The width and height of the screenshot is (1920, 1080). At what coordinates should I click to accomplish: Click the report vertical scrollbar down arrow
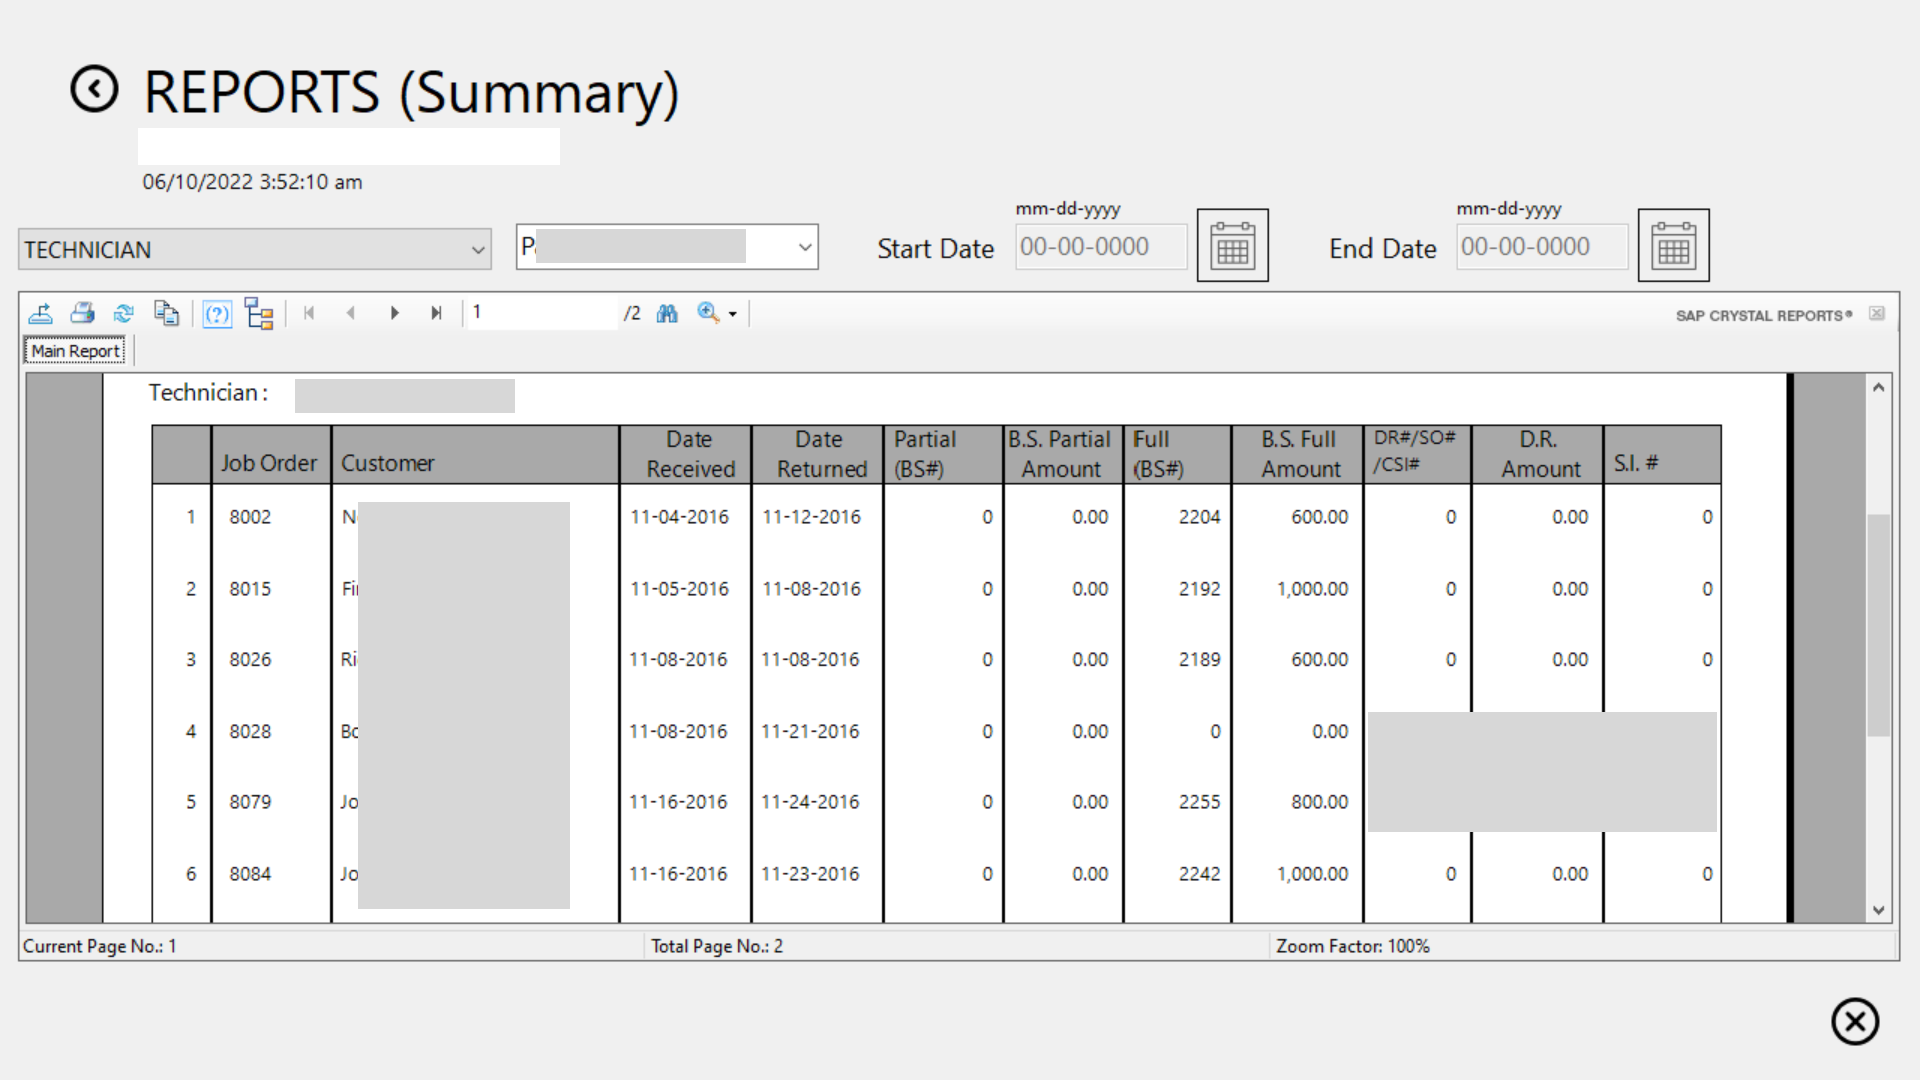1879,910
